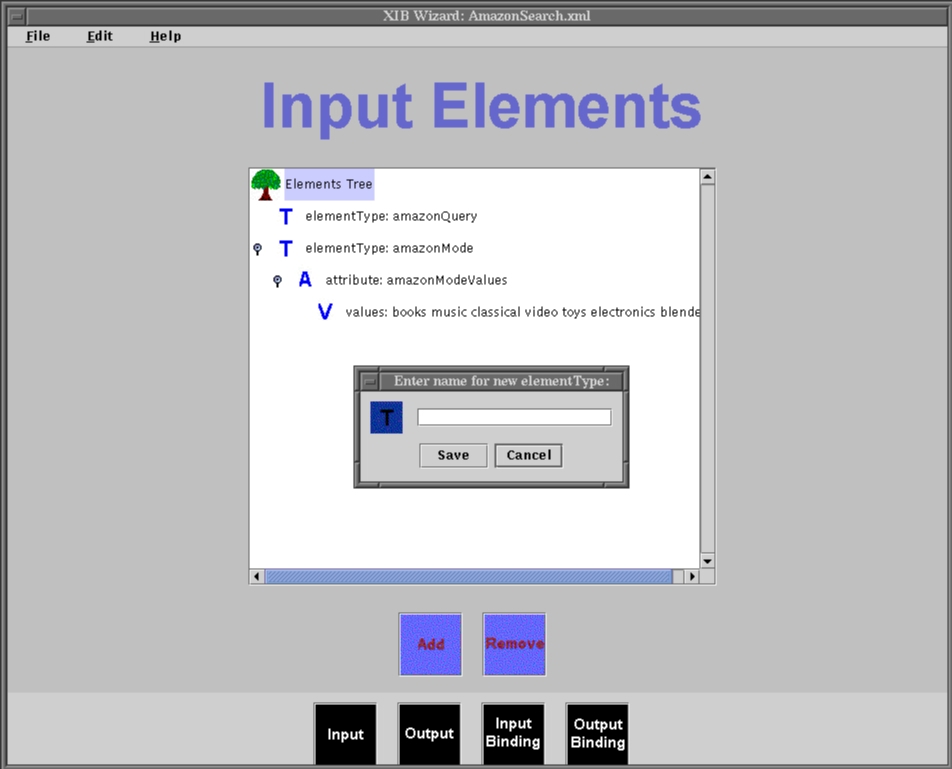Screen dimensions: 952x769
Task: Click the Add button
Action: [x=430, y=644]
